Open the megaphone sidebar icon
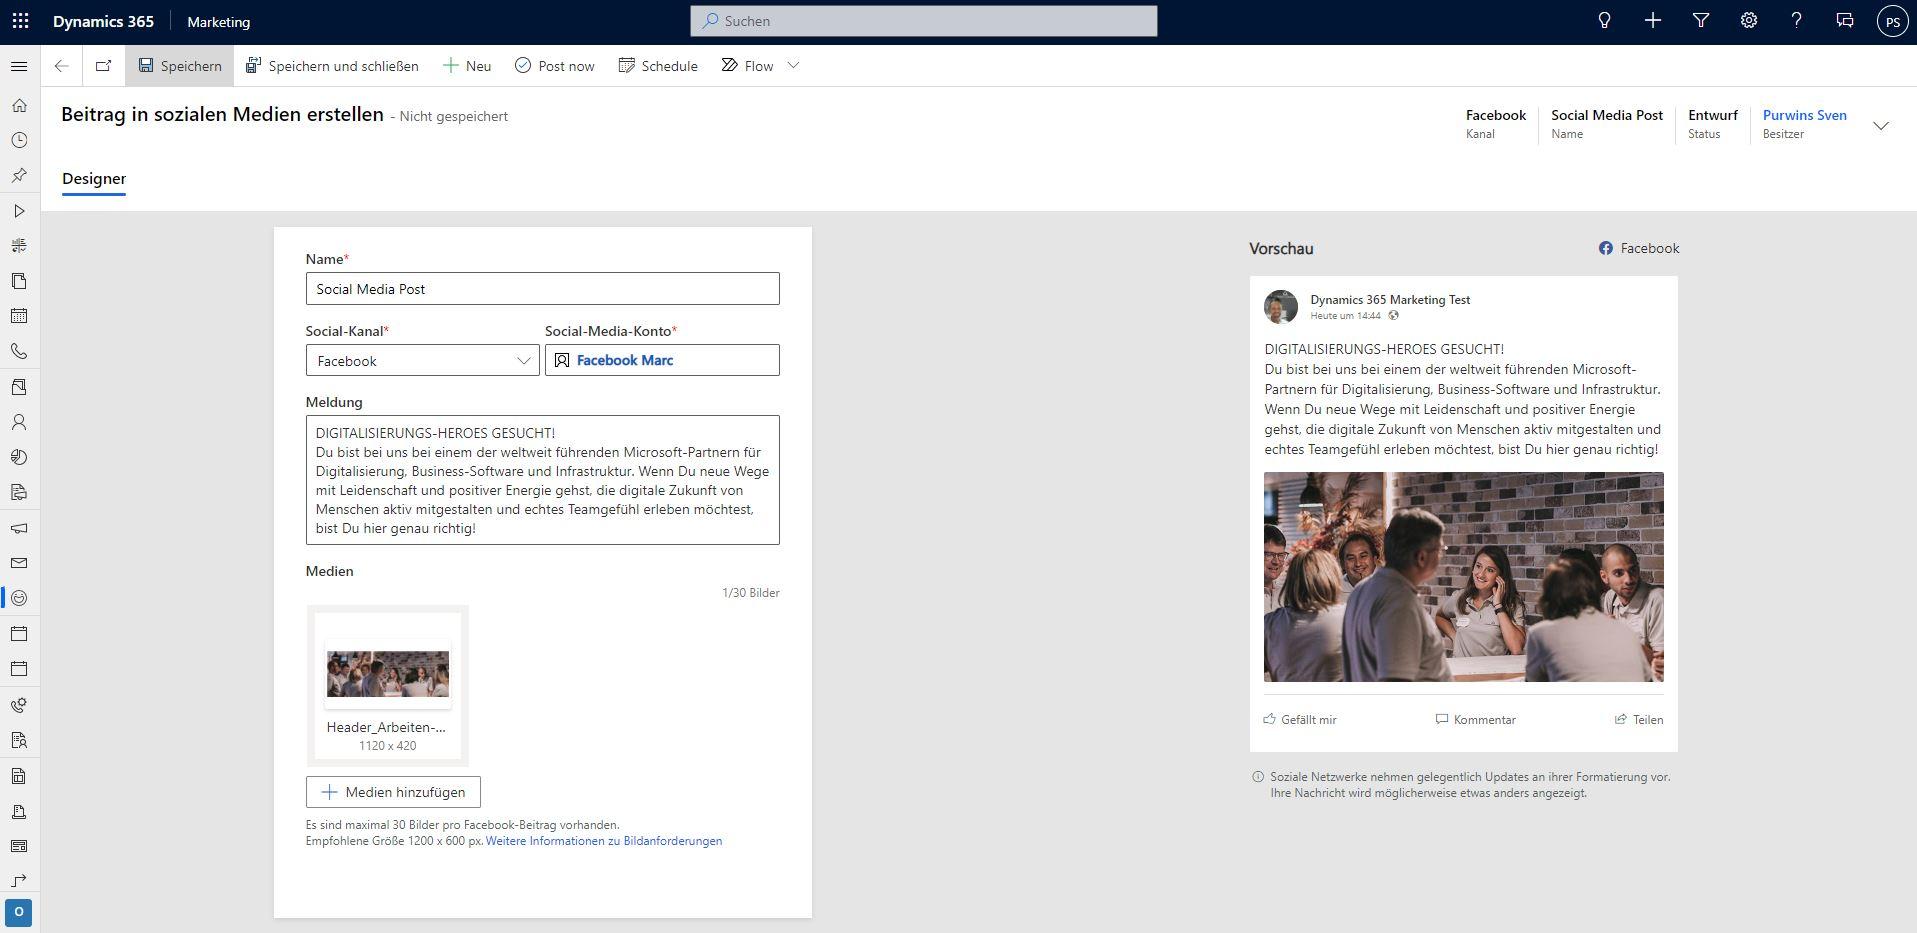Viewport: 1917px width, 933px height. (19, 528)
